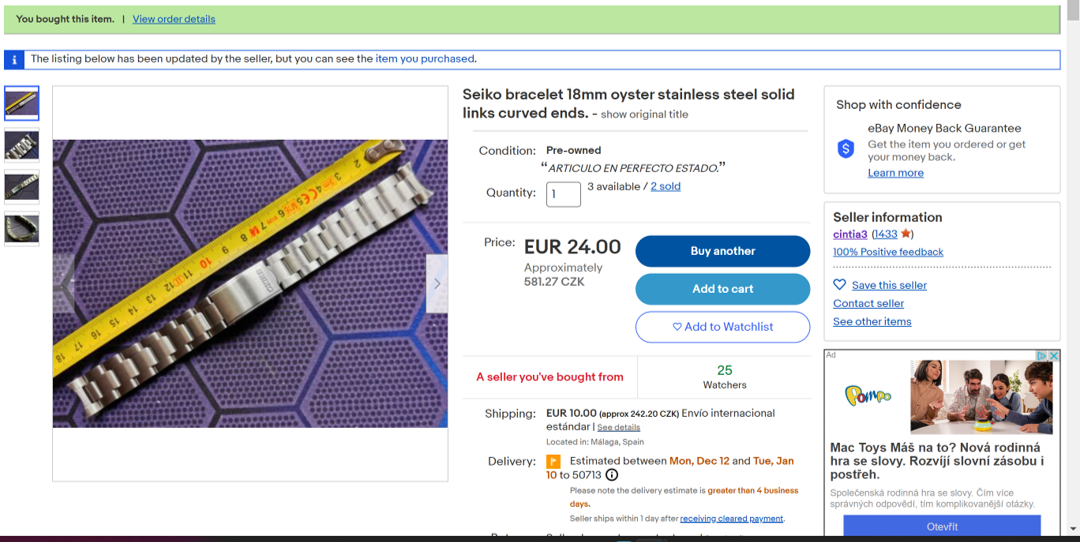Show the next product image
The image size is (1080, 542).
click(x=436, y=284)
